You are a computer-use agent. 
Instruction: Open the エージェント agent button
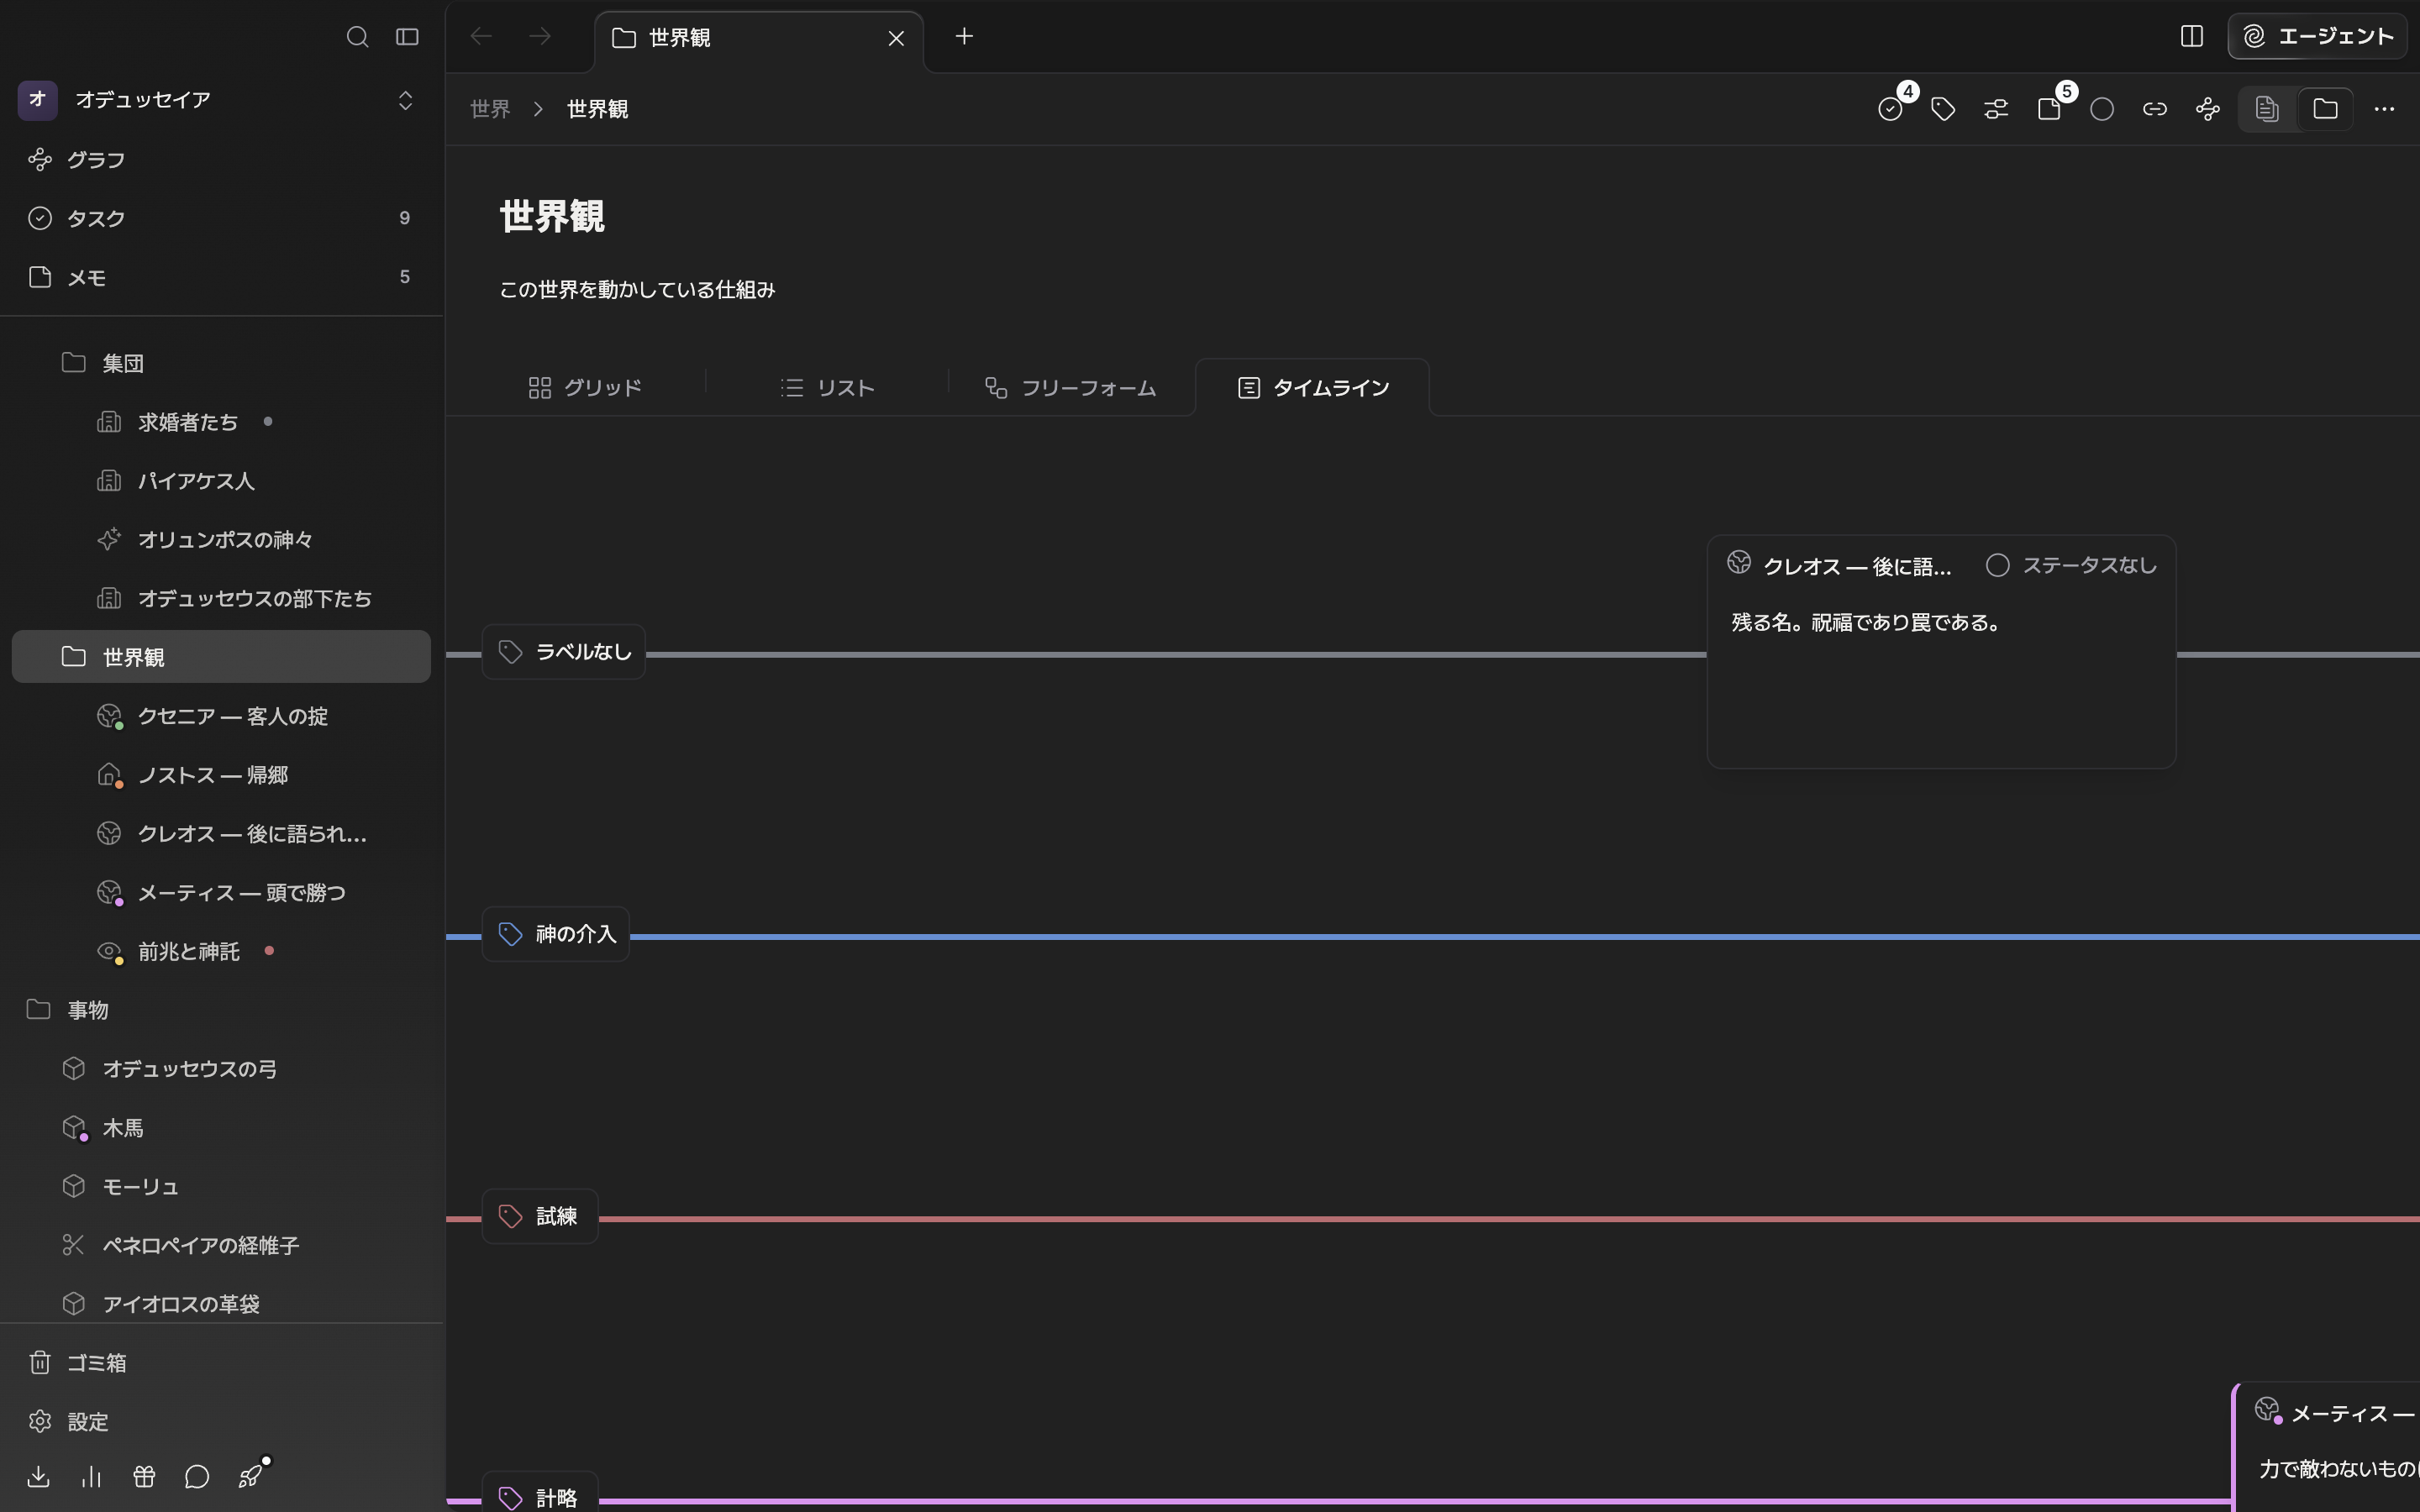point(2317,37)
